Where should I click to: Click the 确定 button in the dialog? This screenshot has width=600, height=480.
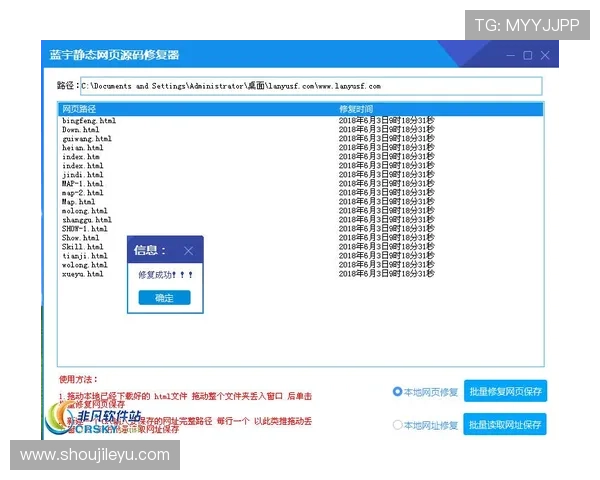click(164, 297)
